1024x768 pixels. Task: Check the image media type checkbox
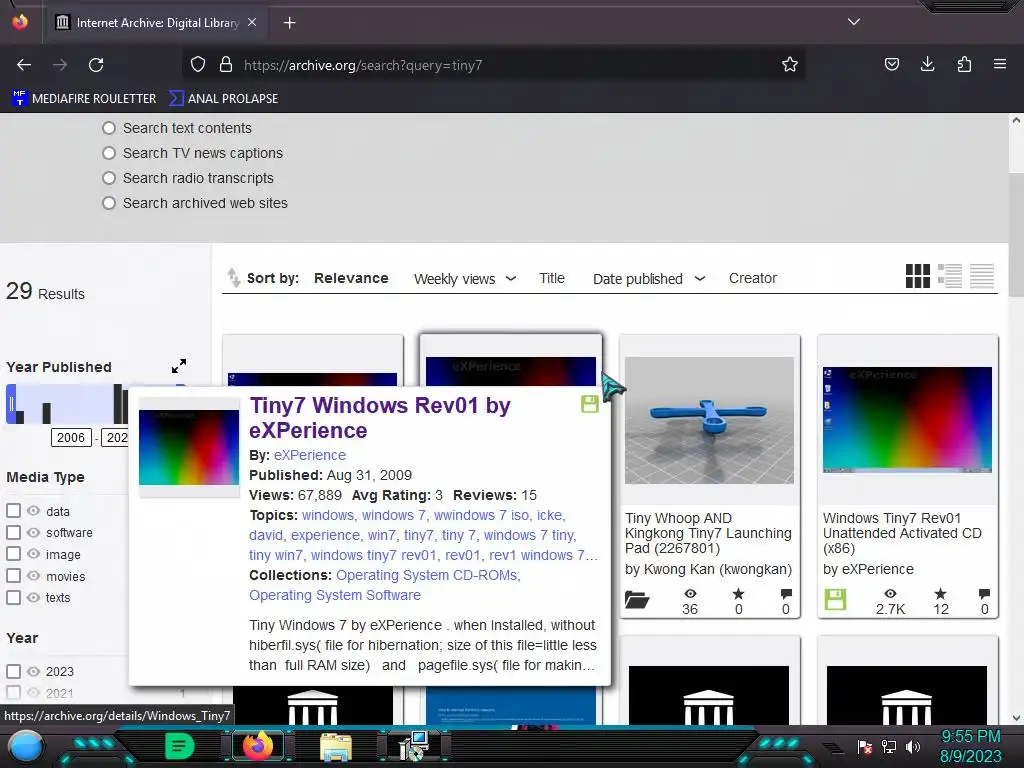click(x=13, y=554)
